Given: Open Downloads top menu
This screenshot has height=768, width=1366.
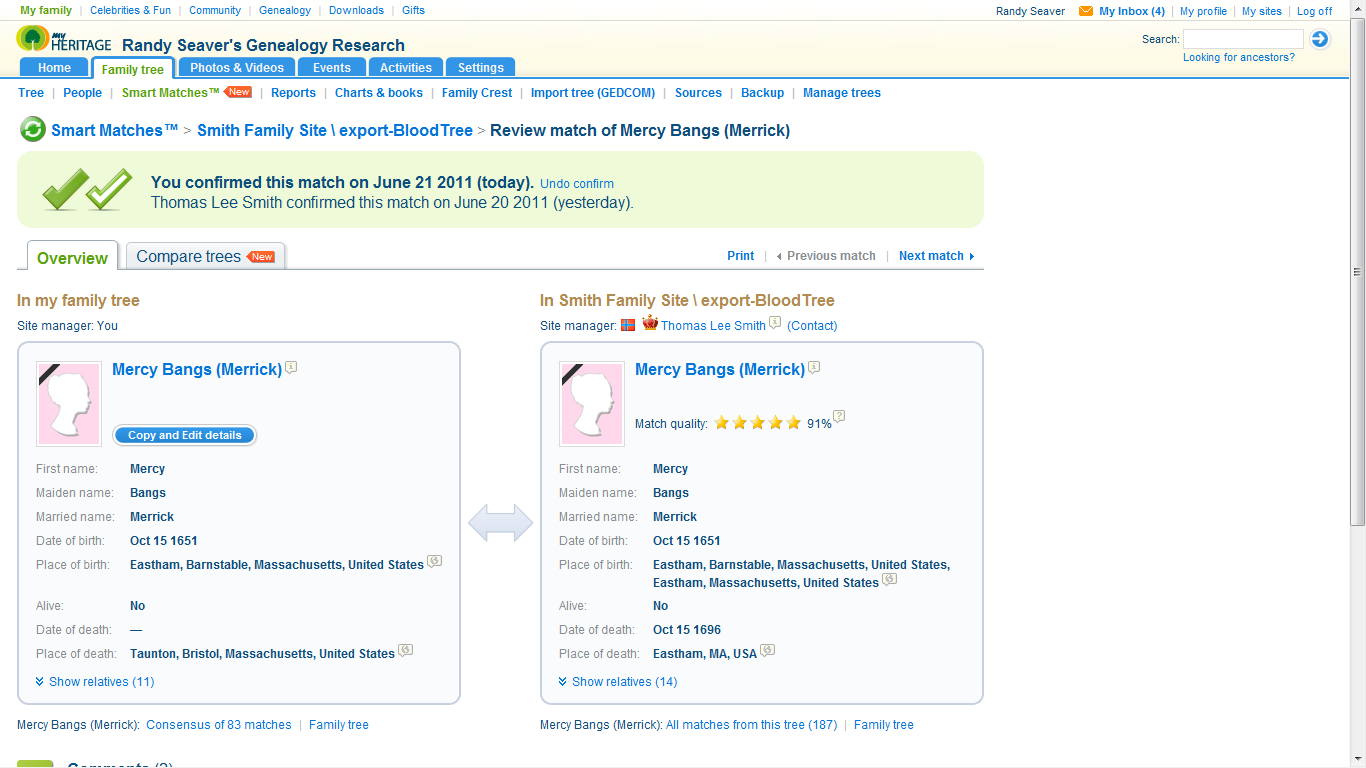Looking at the screenshot, I should pyautogui.click(x=356, y=10).
